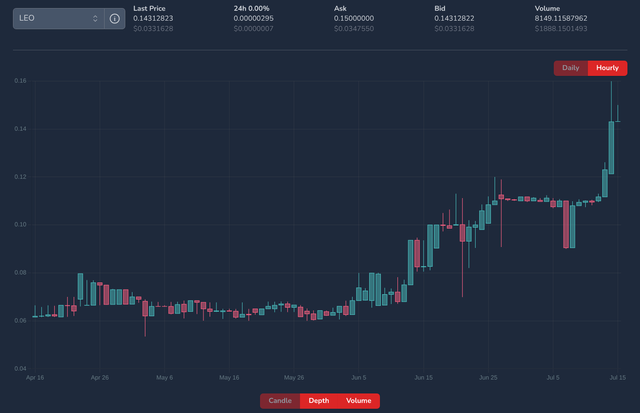Select the Volume chart tab

(359, 401)
